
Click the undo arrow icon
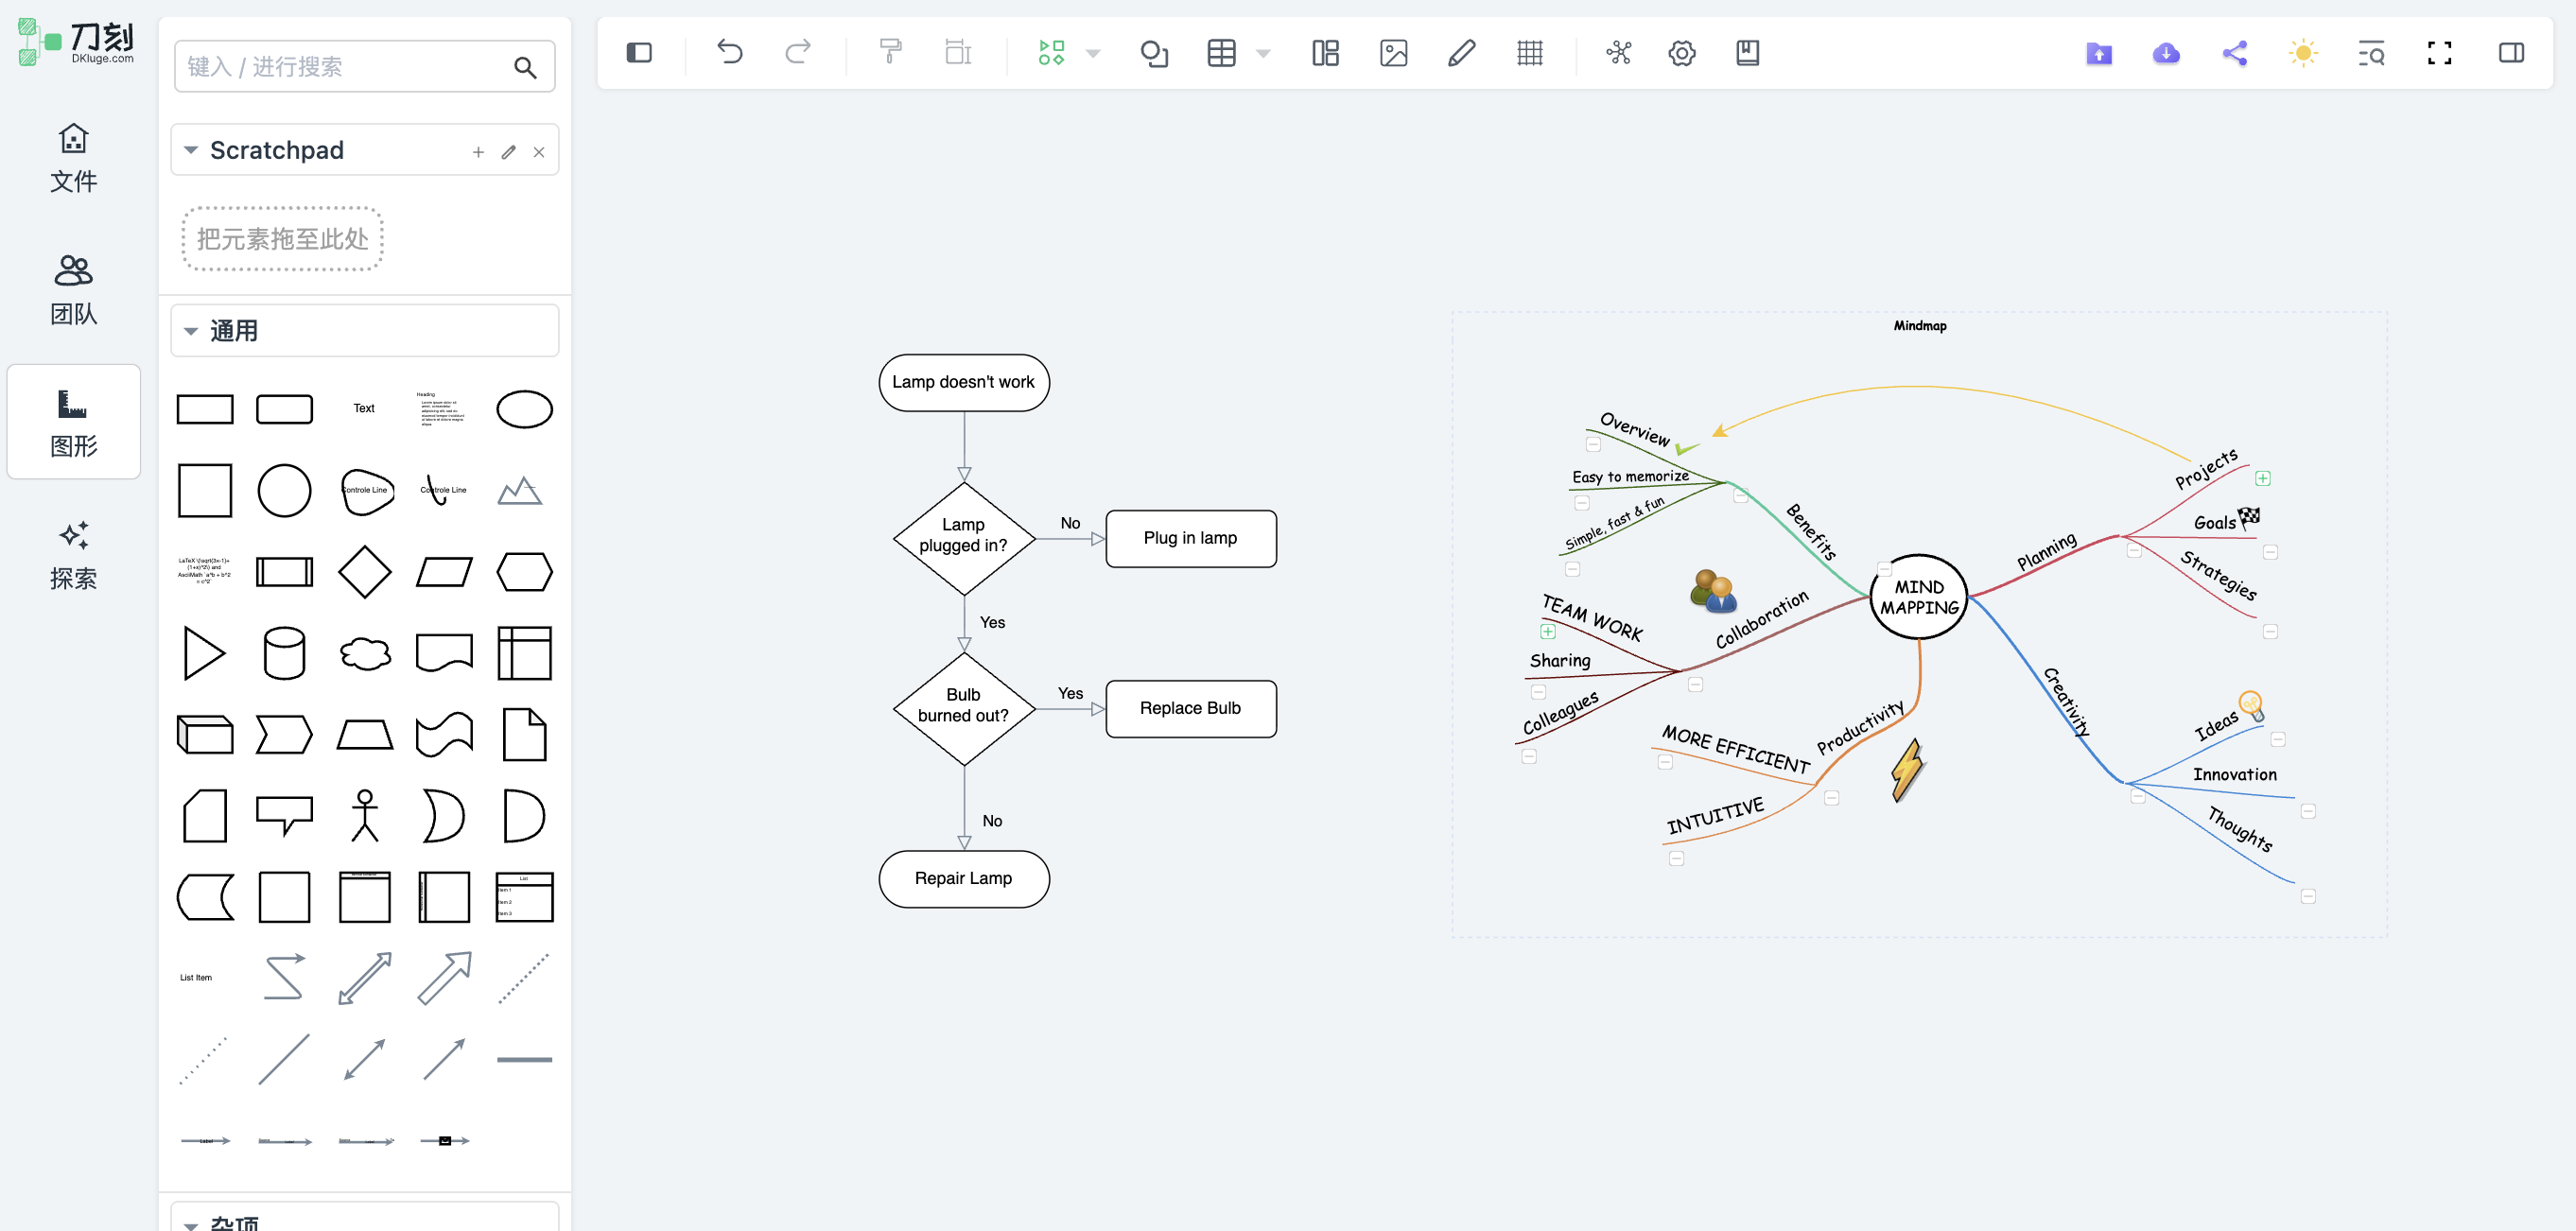click(730, 52)
